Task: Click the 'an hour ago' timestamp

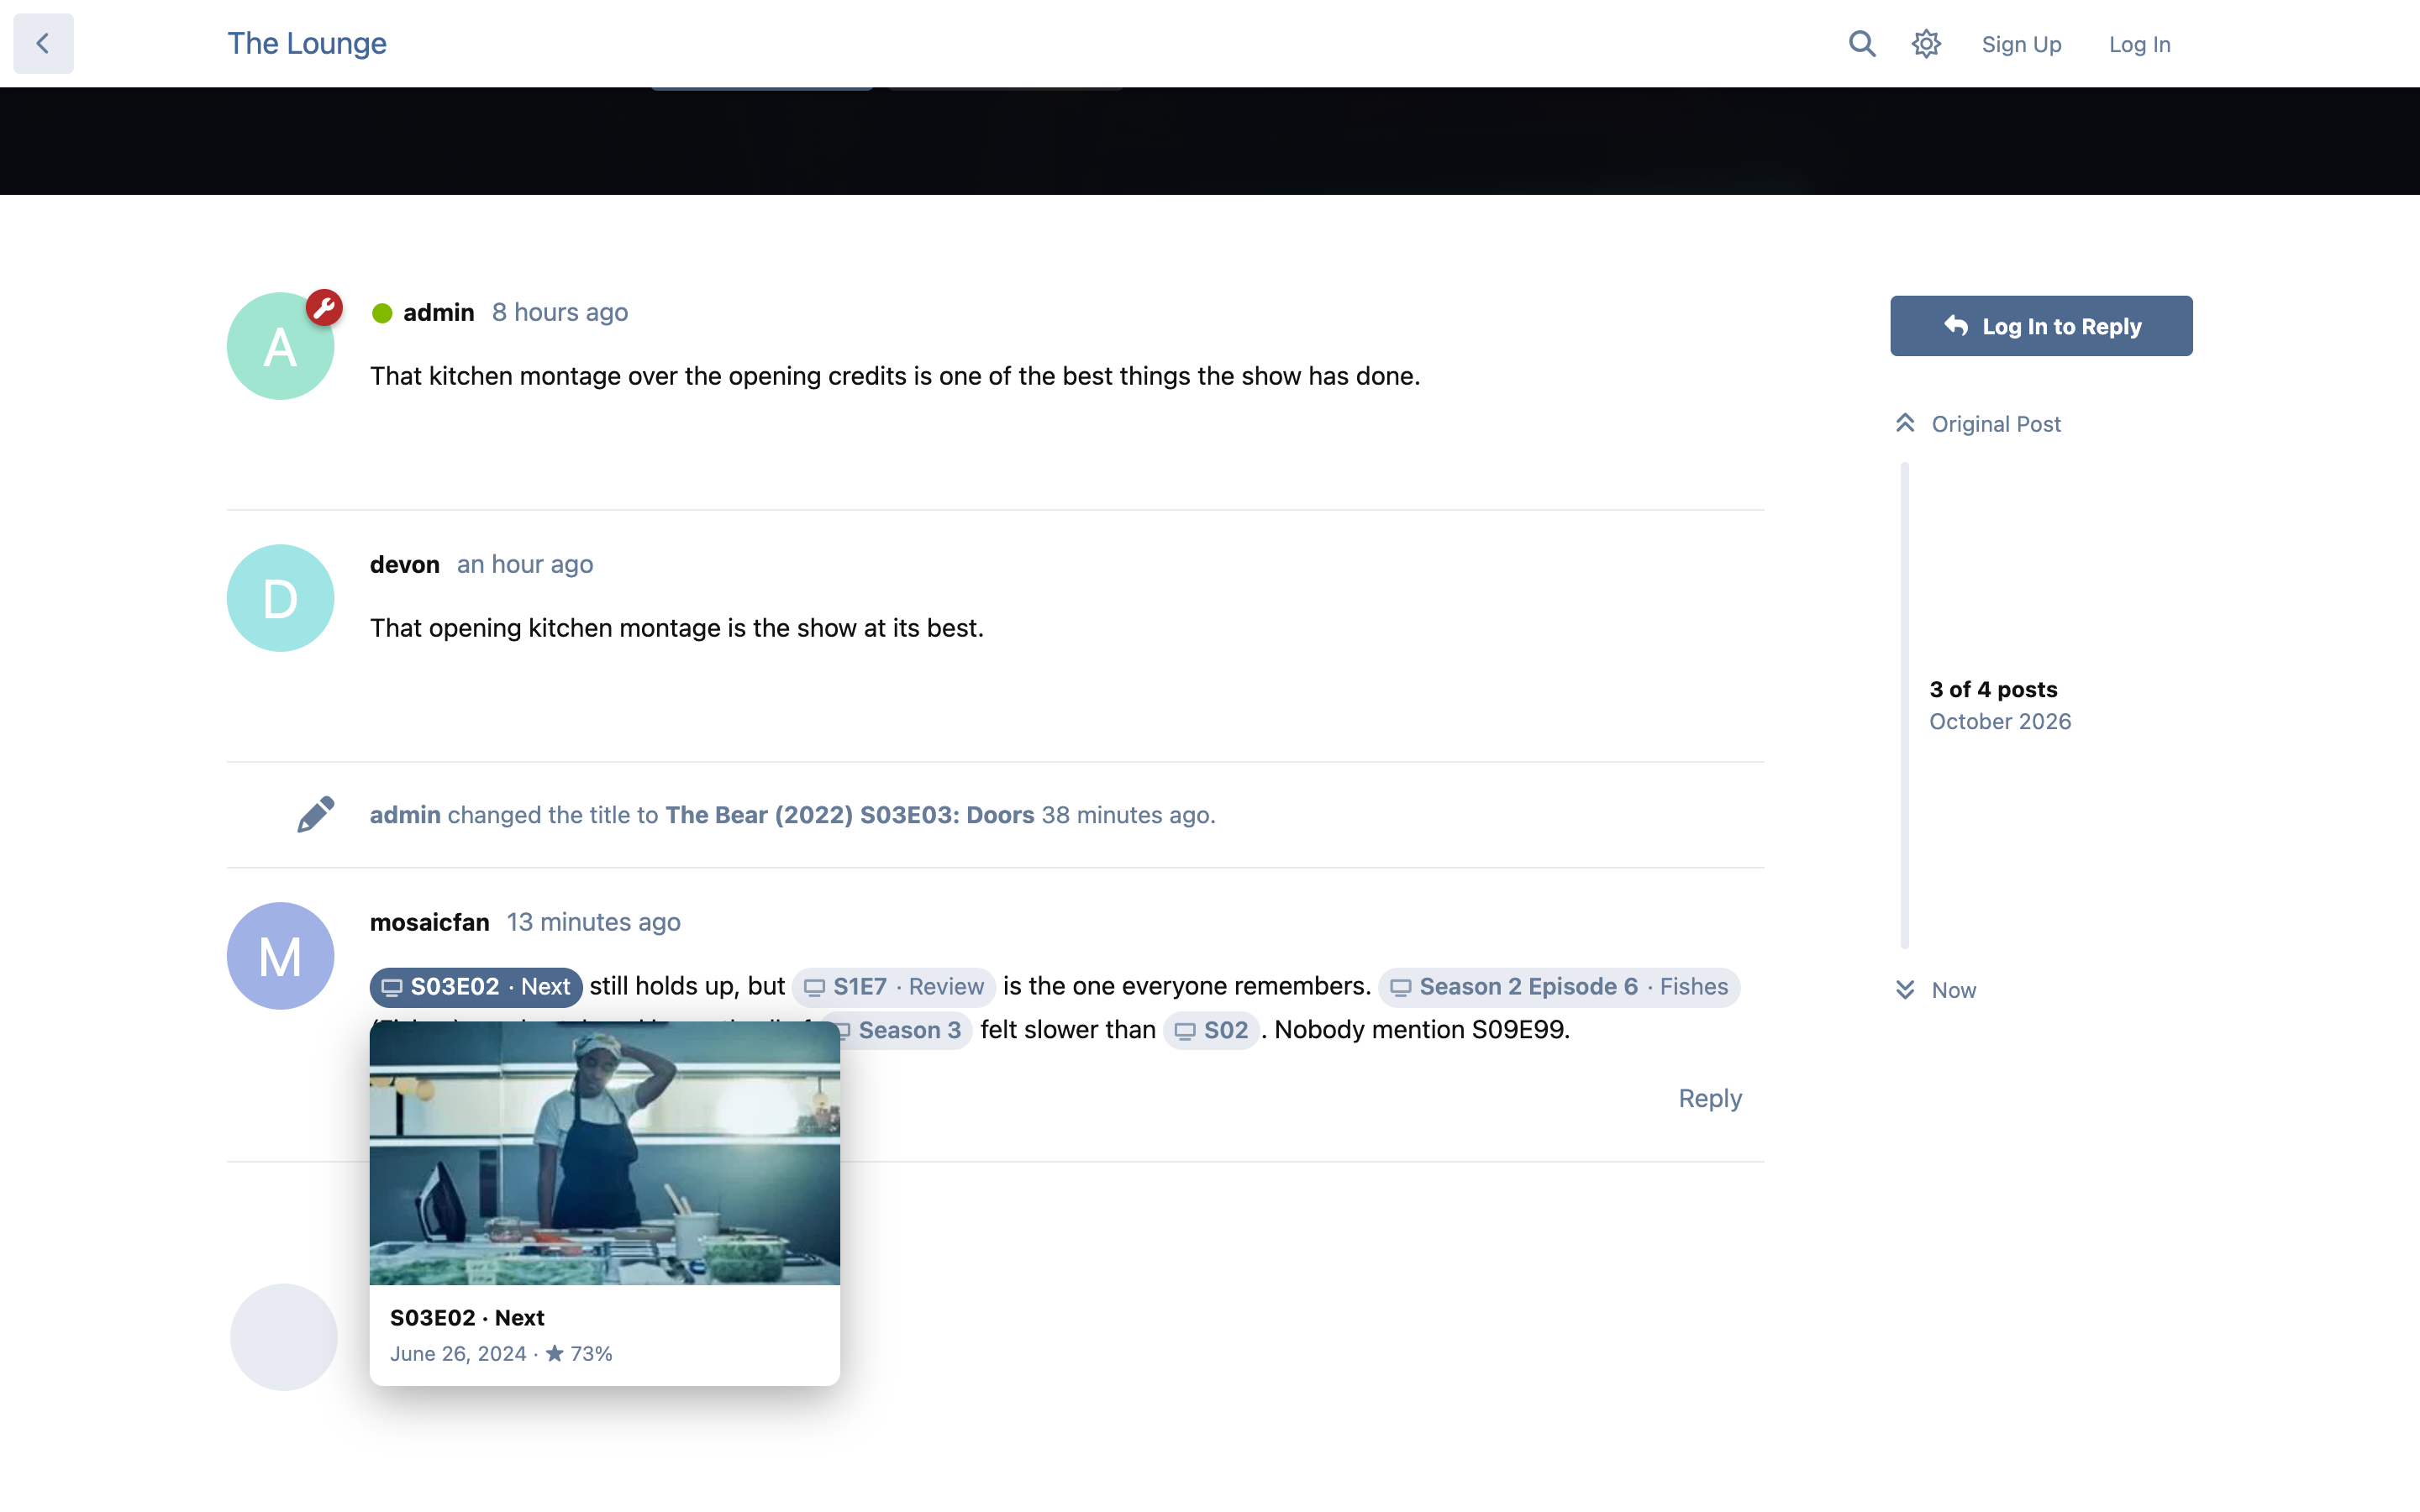Action: [x=525, y=565]
